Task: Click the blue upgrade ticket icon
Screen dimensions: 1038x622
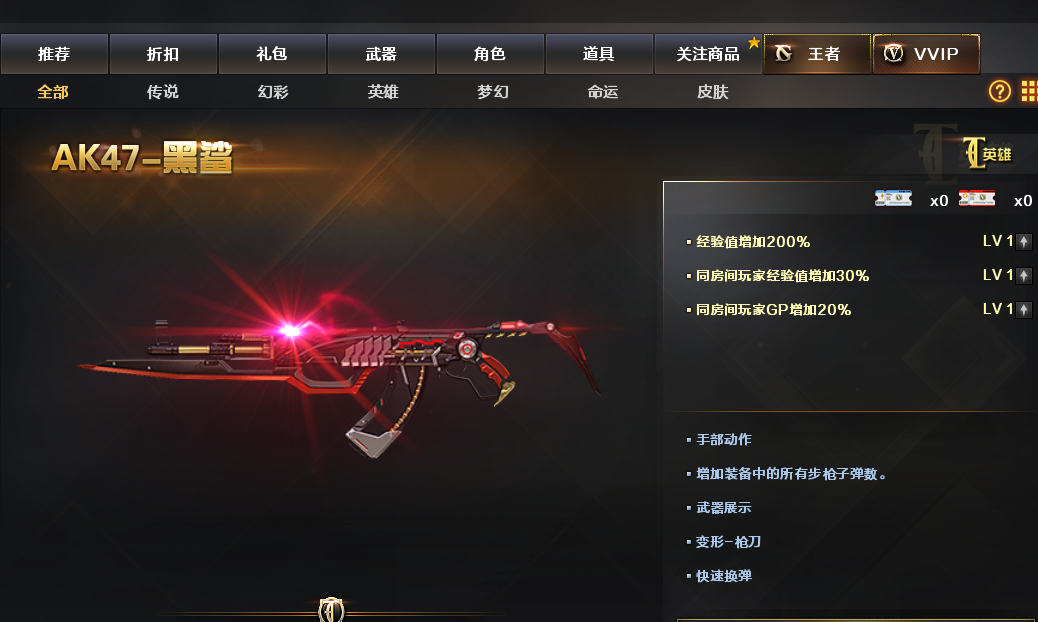Action: click(893, 199)
